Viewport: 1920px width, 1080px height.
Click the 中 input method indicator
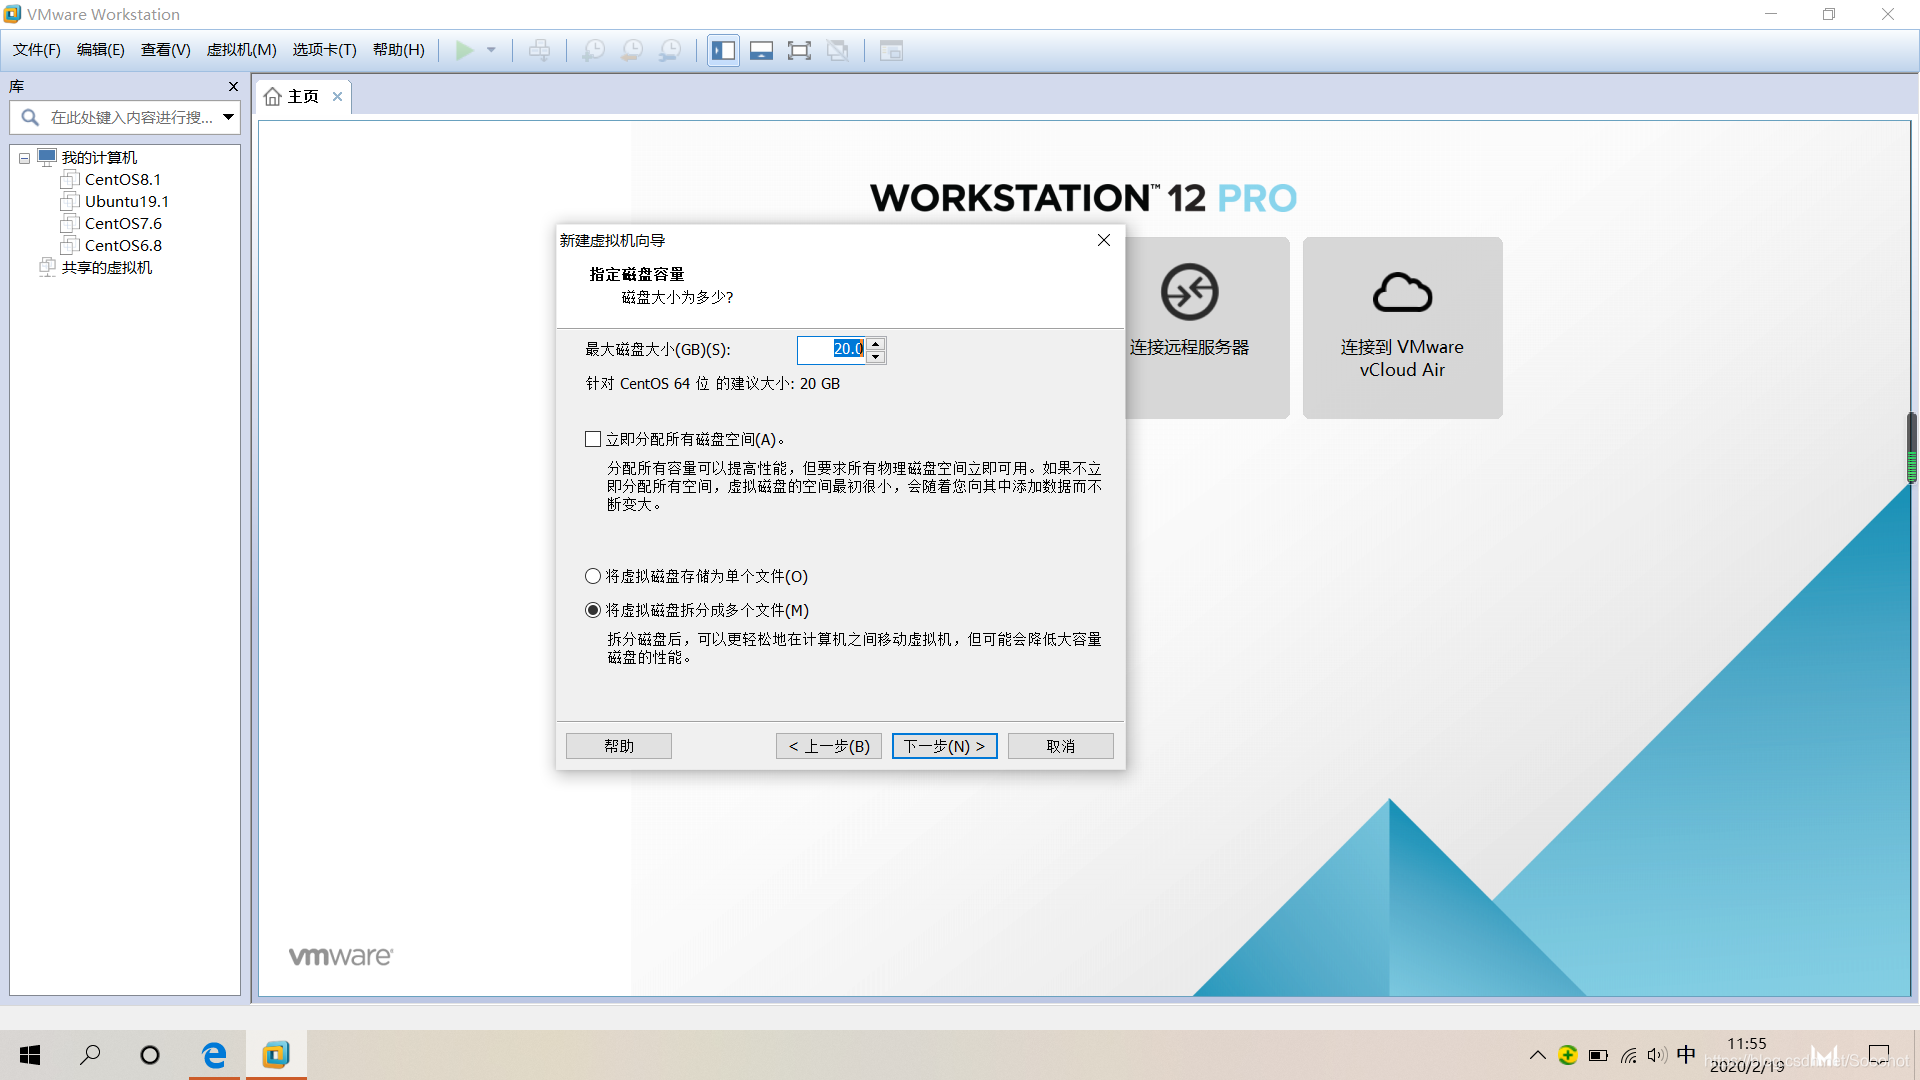pos(1686,1055)
